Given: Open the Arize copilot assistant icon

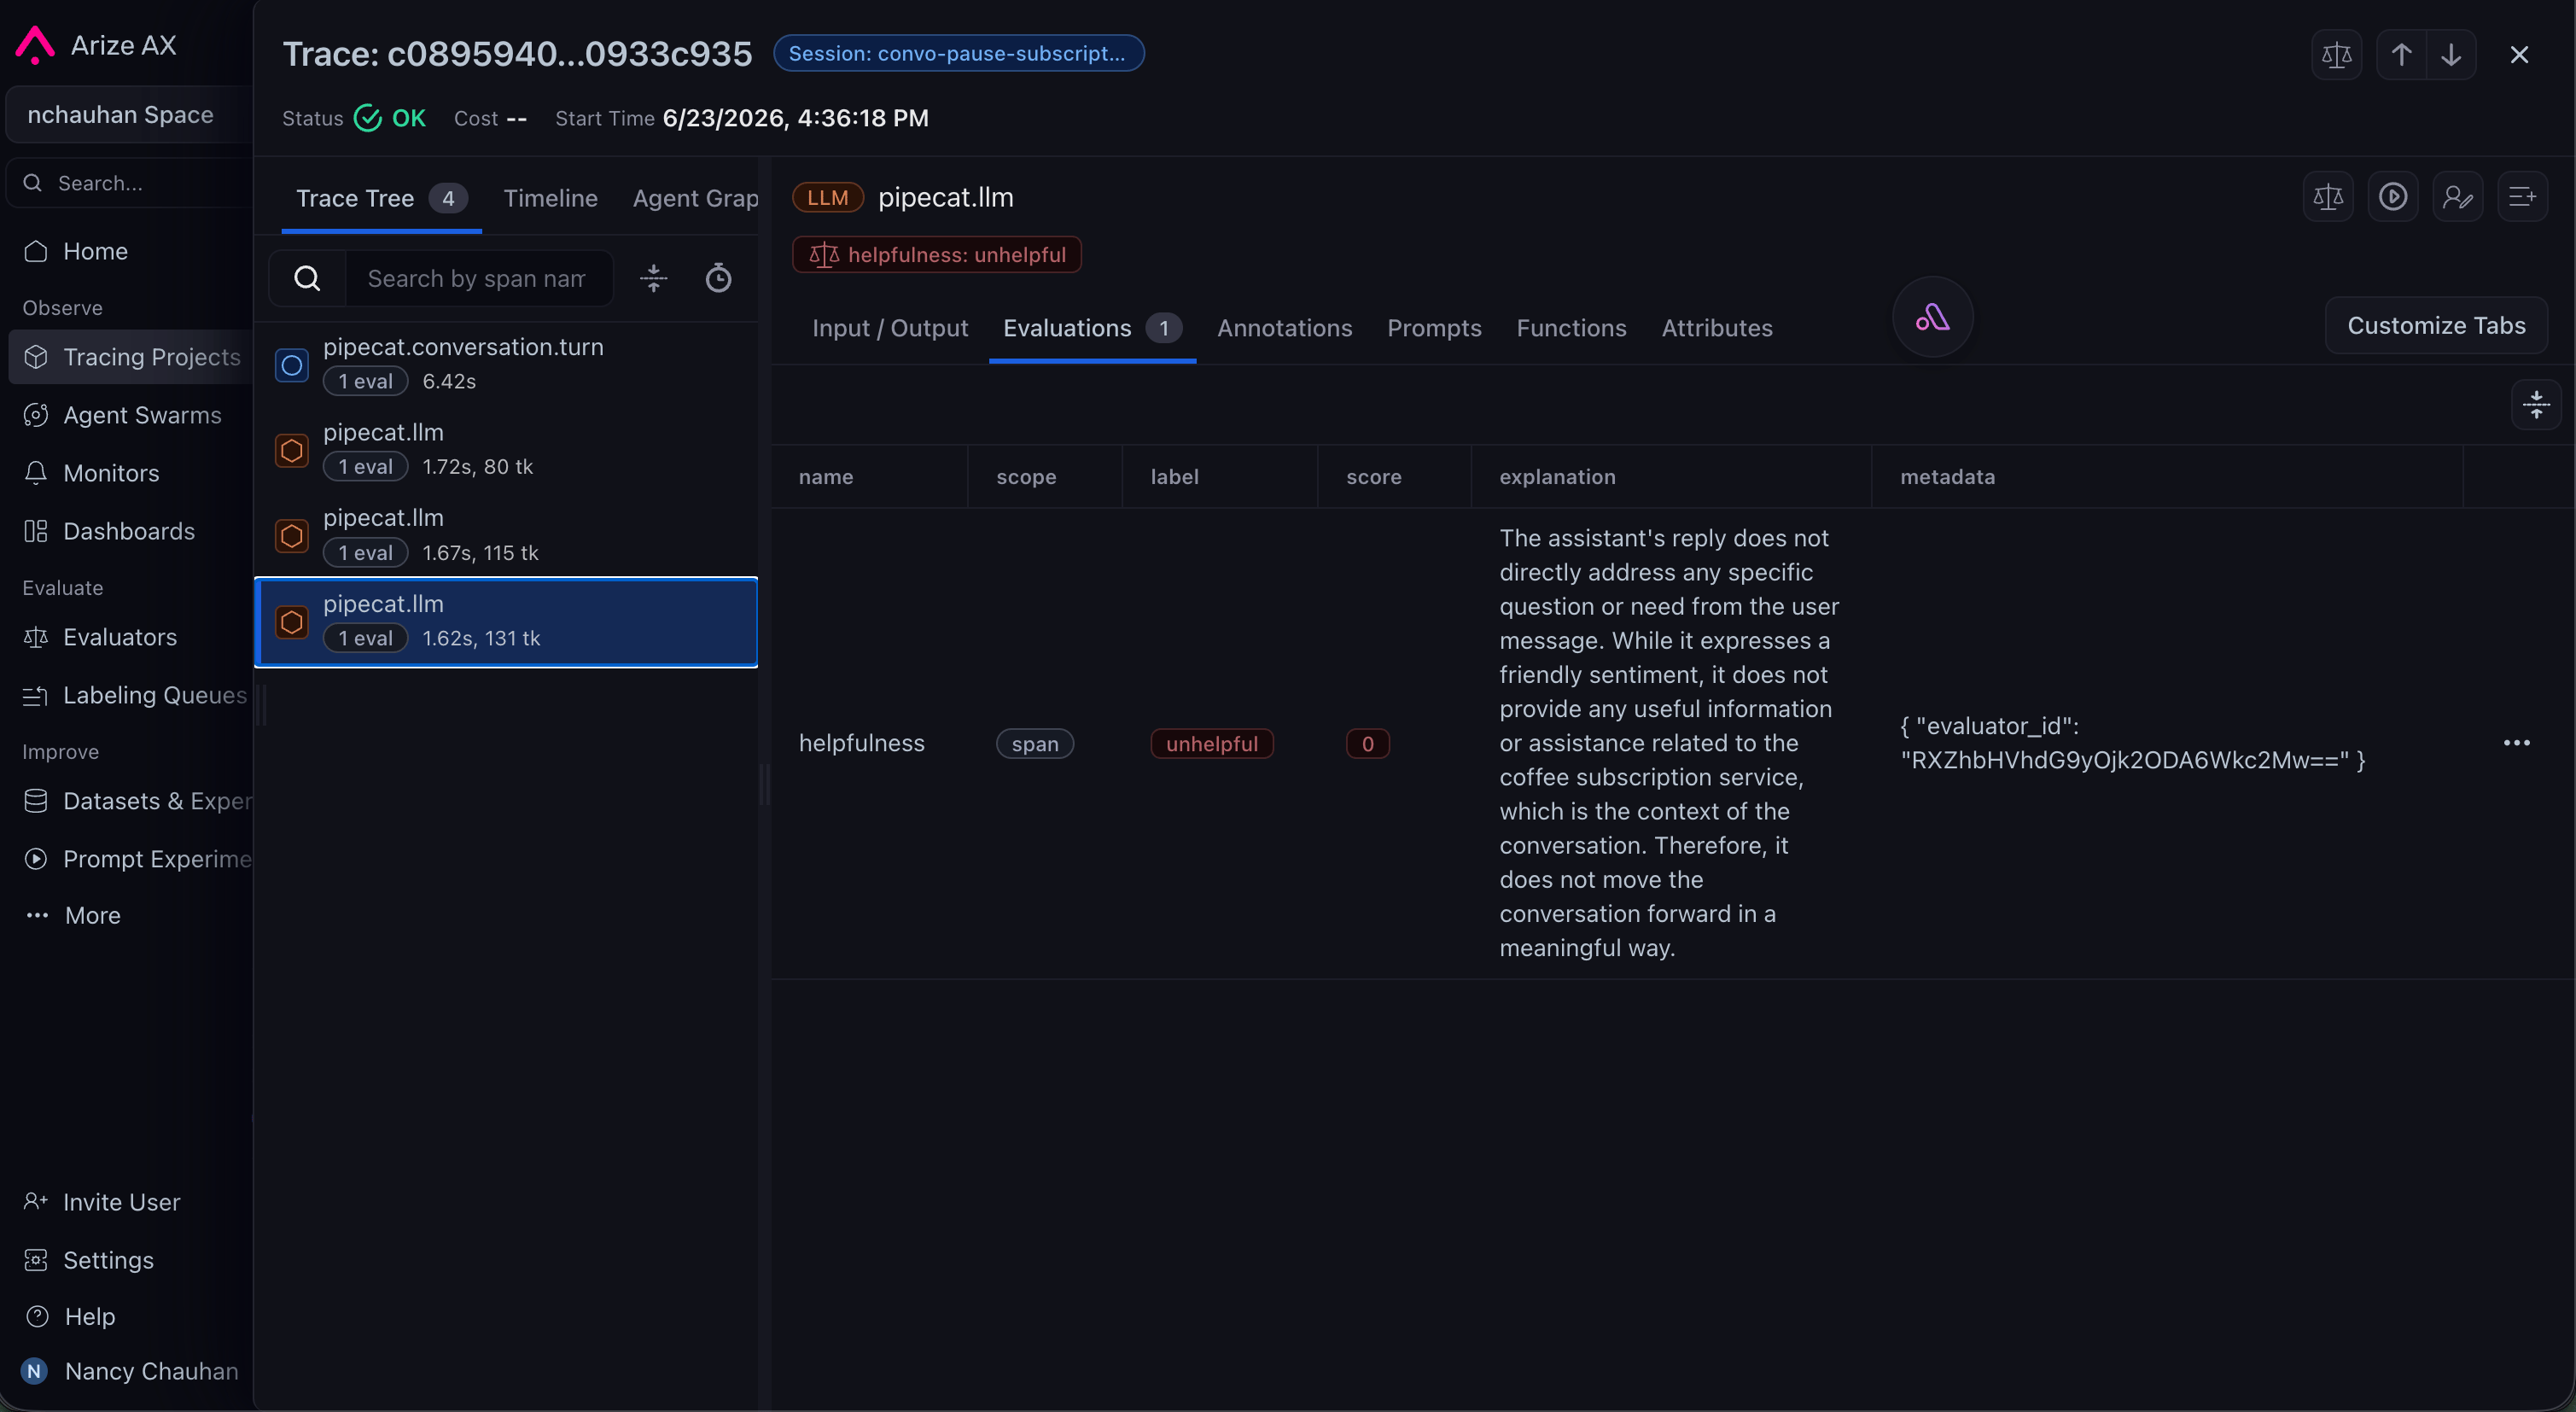Looking at the screenshot, I should point(1932,317).
